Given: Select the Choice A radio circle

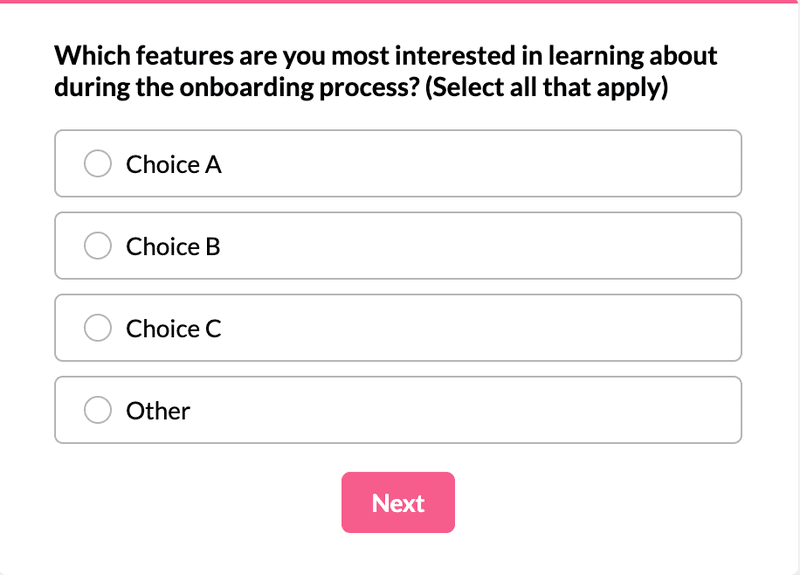Looking at the screenshot, I should pos(98,164).
